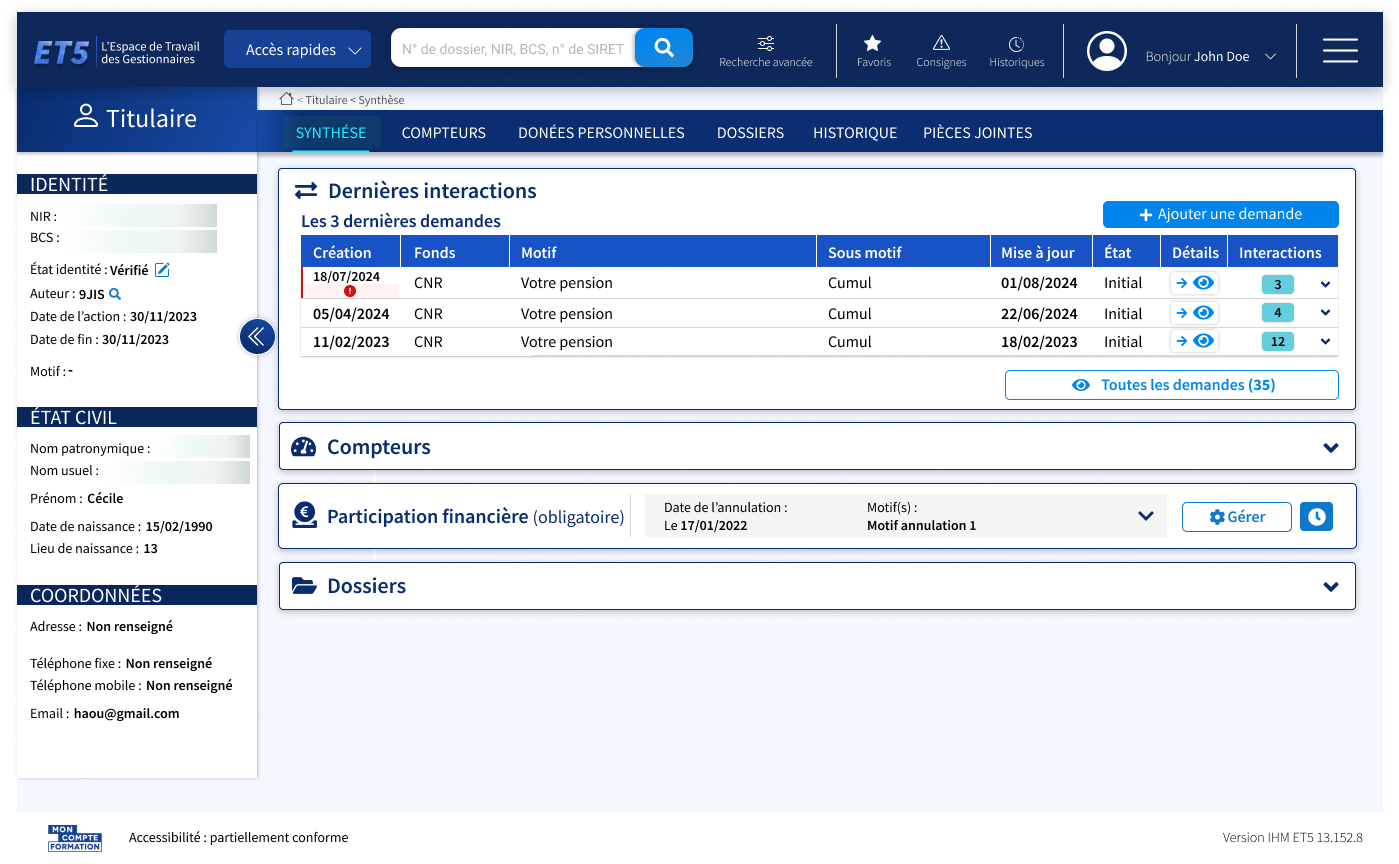Viewport: 1399px width, 864px height.
Task: Click Toutes les demandes (35) button
Action: coord(1171,385)
